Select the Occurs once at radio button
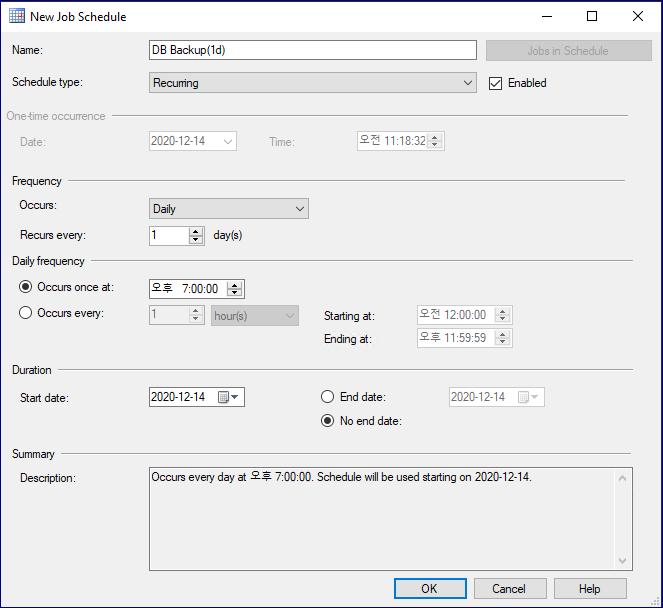 pyautogui.click(x=25, y=287)
